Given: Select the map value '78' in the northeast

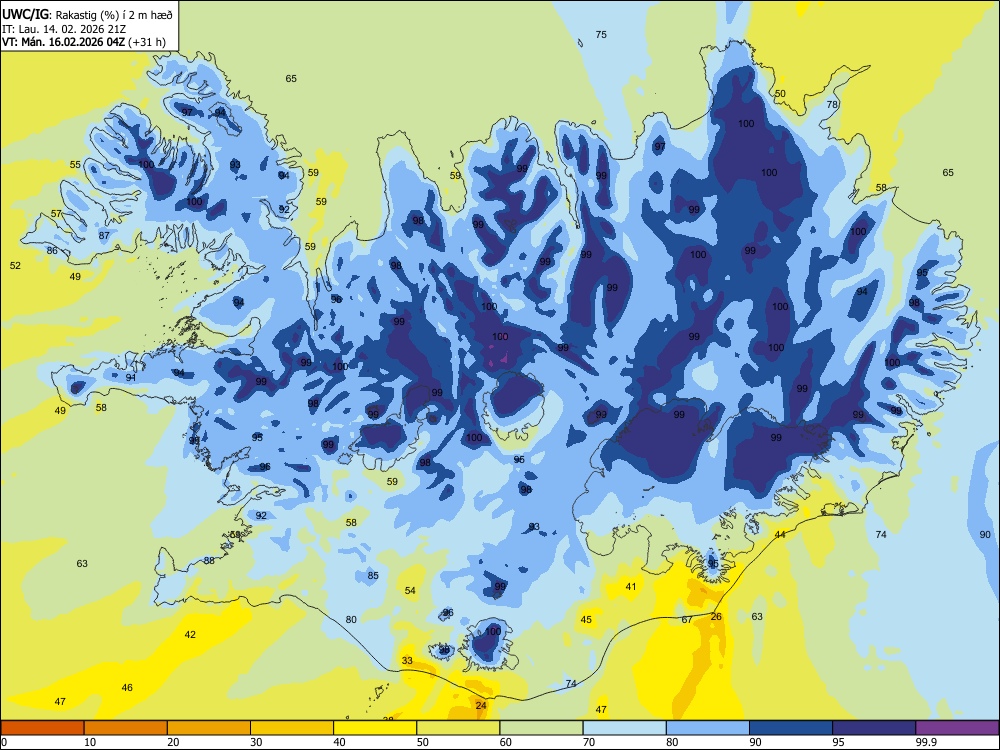Looking at the screenshot, I should coord(832,105).
